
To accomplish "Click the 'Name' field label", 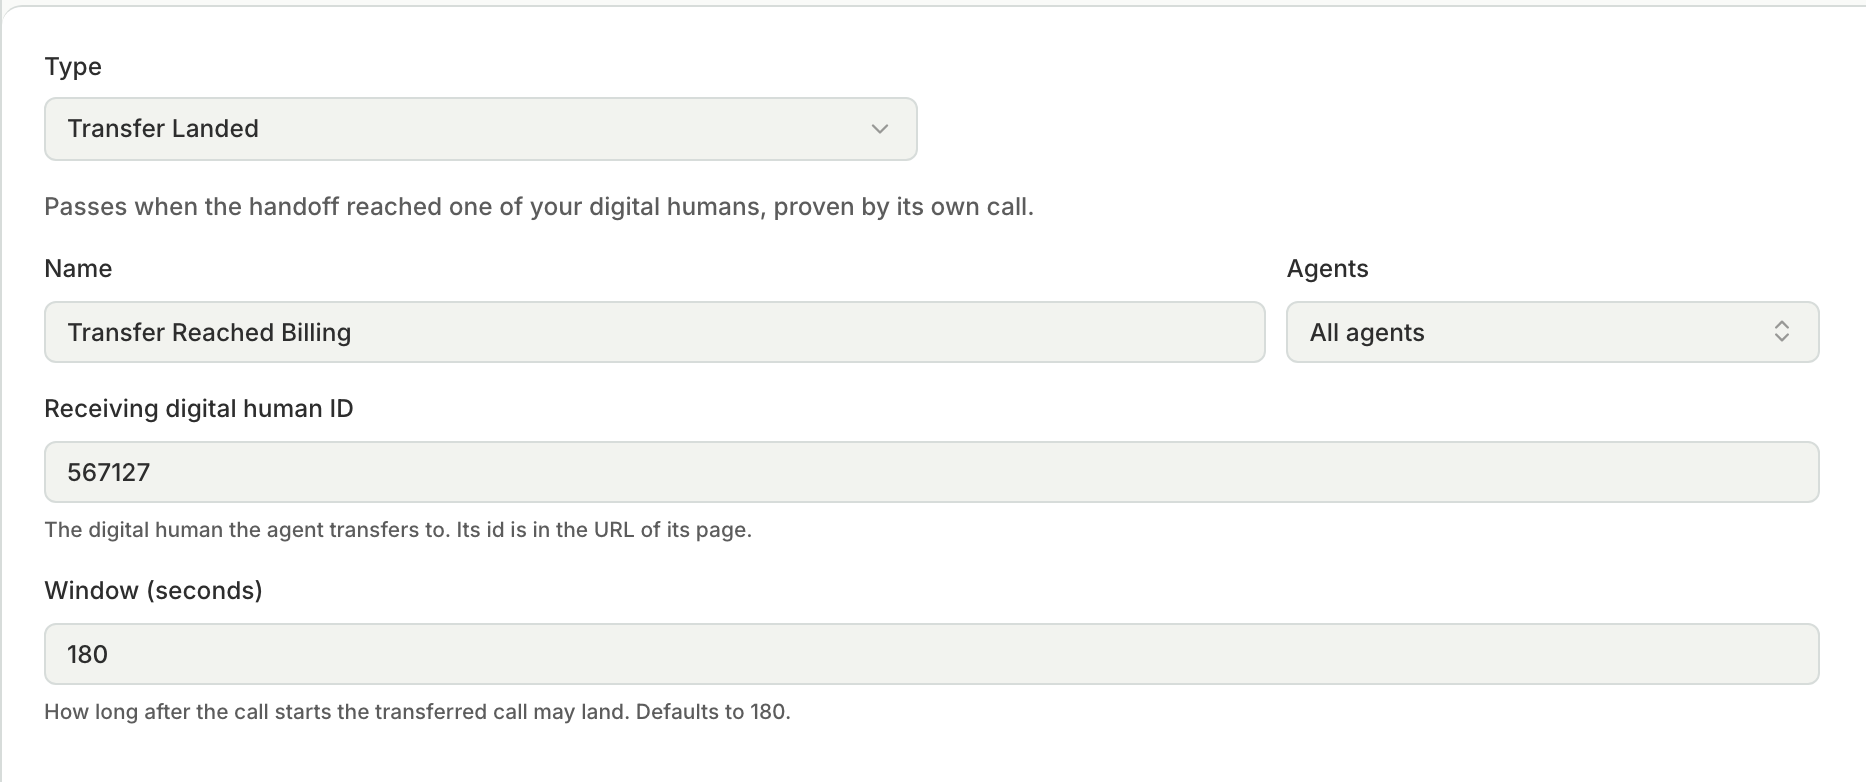I will [x=78, y=268].
